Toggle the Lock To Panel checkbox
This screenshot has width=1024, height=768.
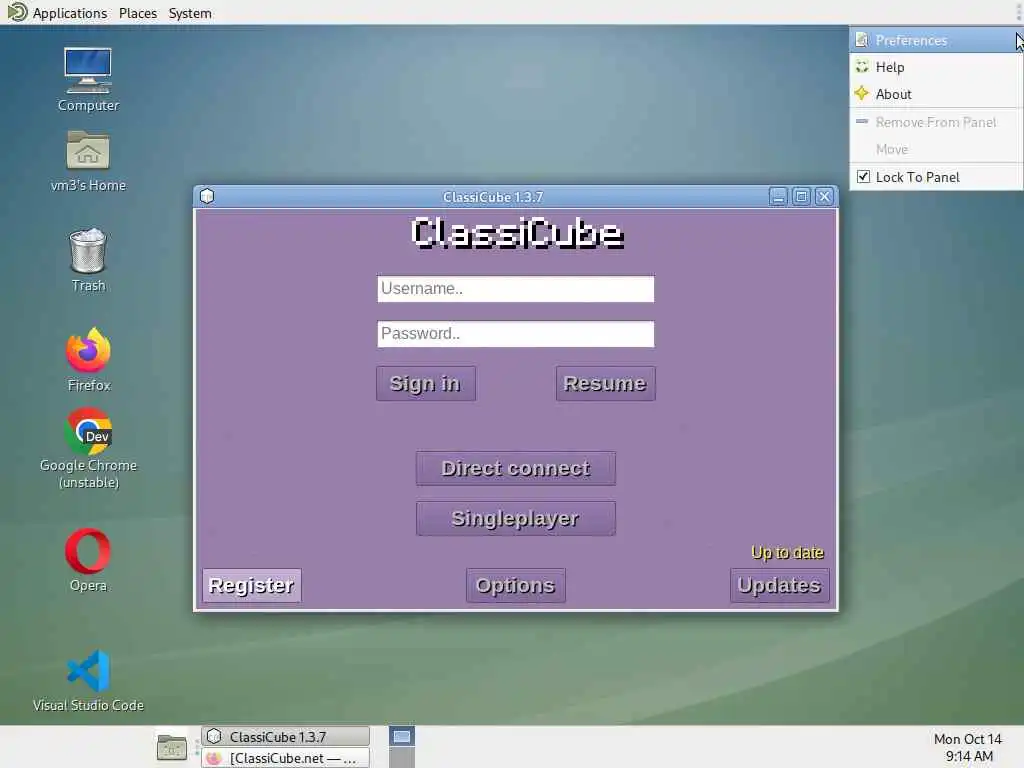pos(863,177)
